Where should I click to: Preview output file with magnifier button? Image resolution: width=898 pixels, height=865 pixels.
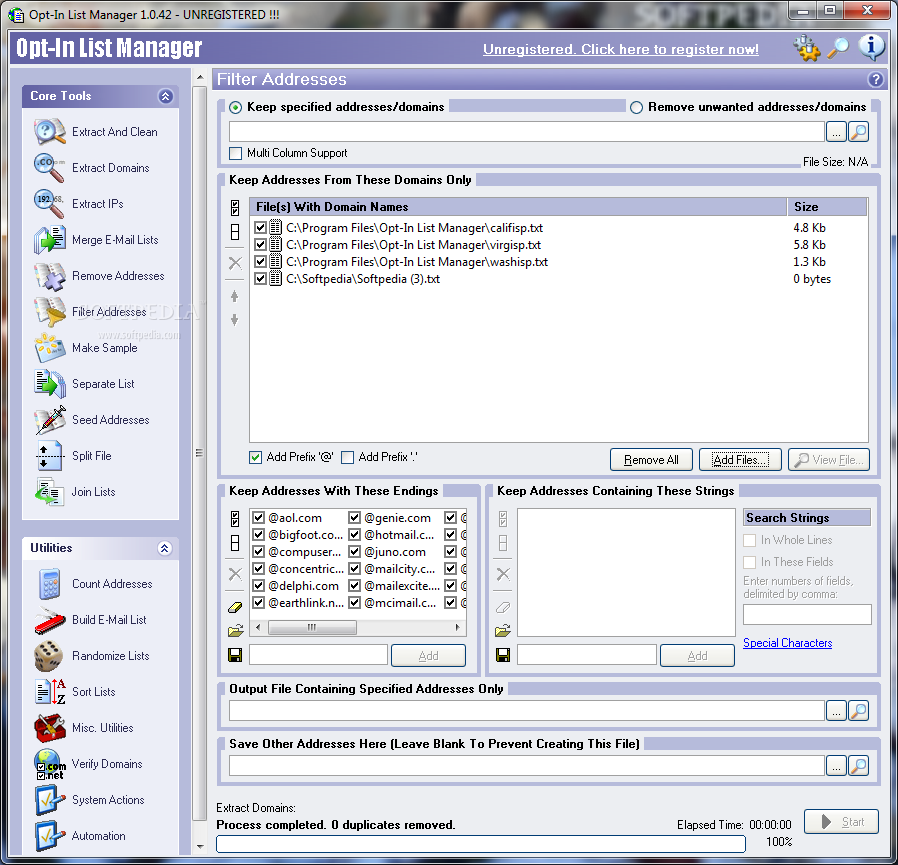[x=858, y=710]
